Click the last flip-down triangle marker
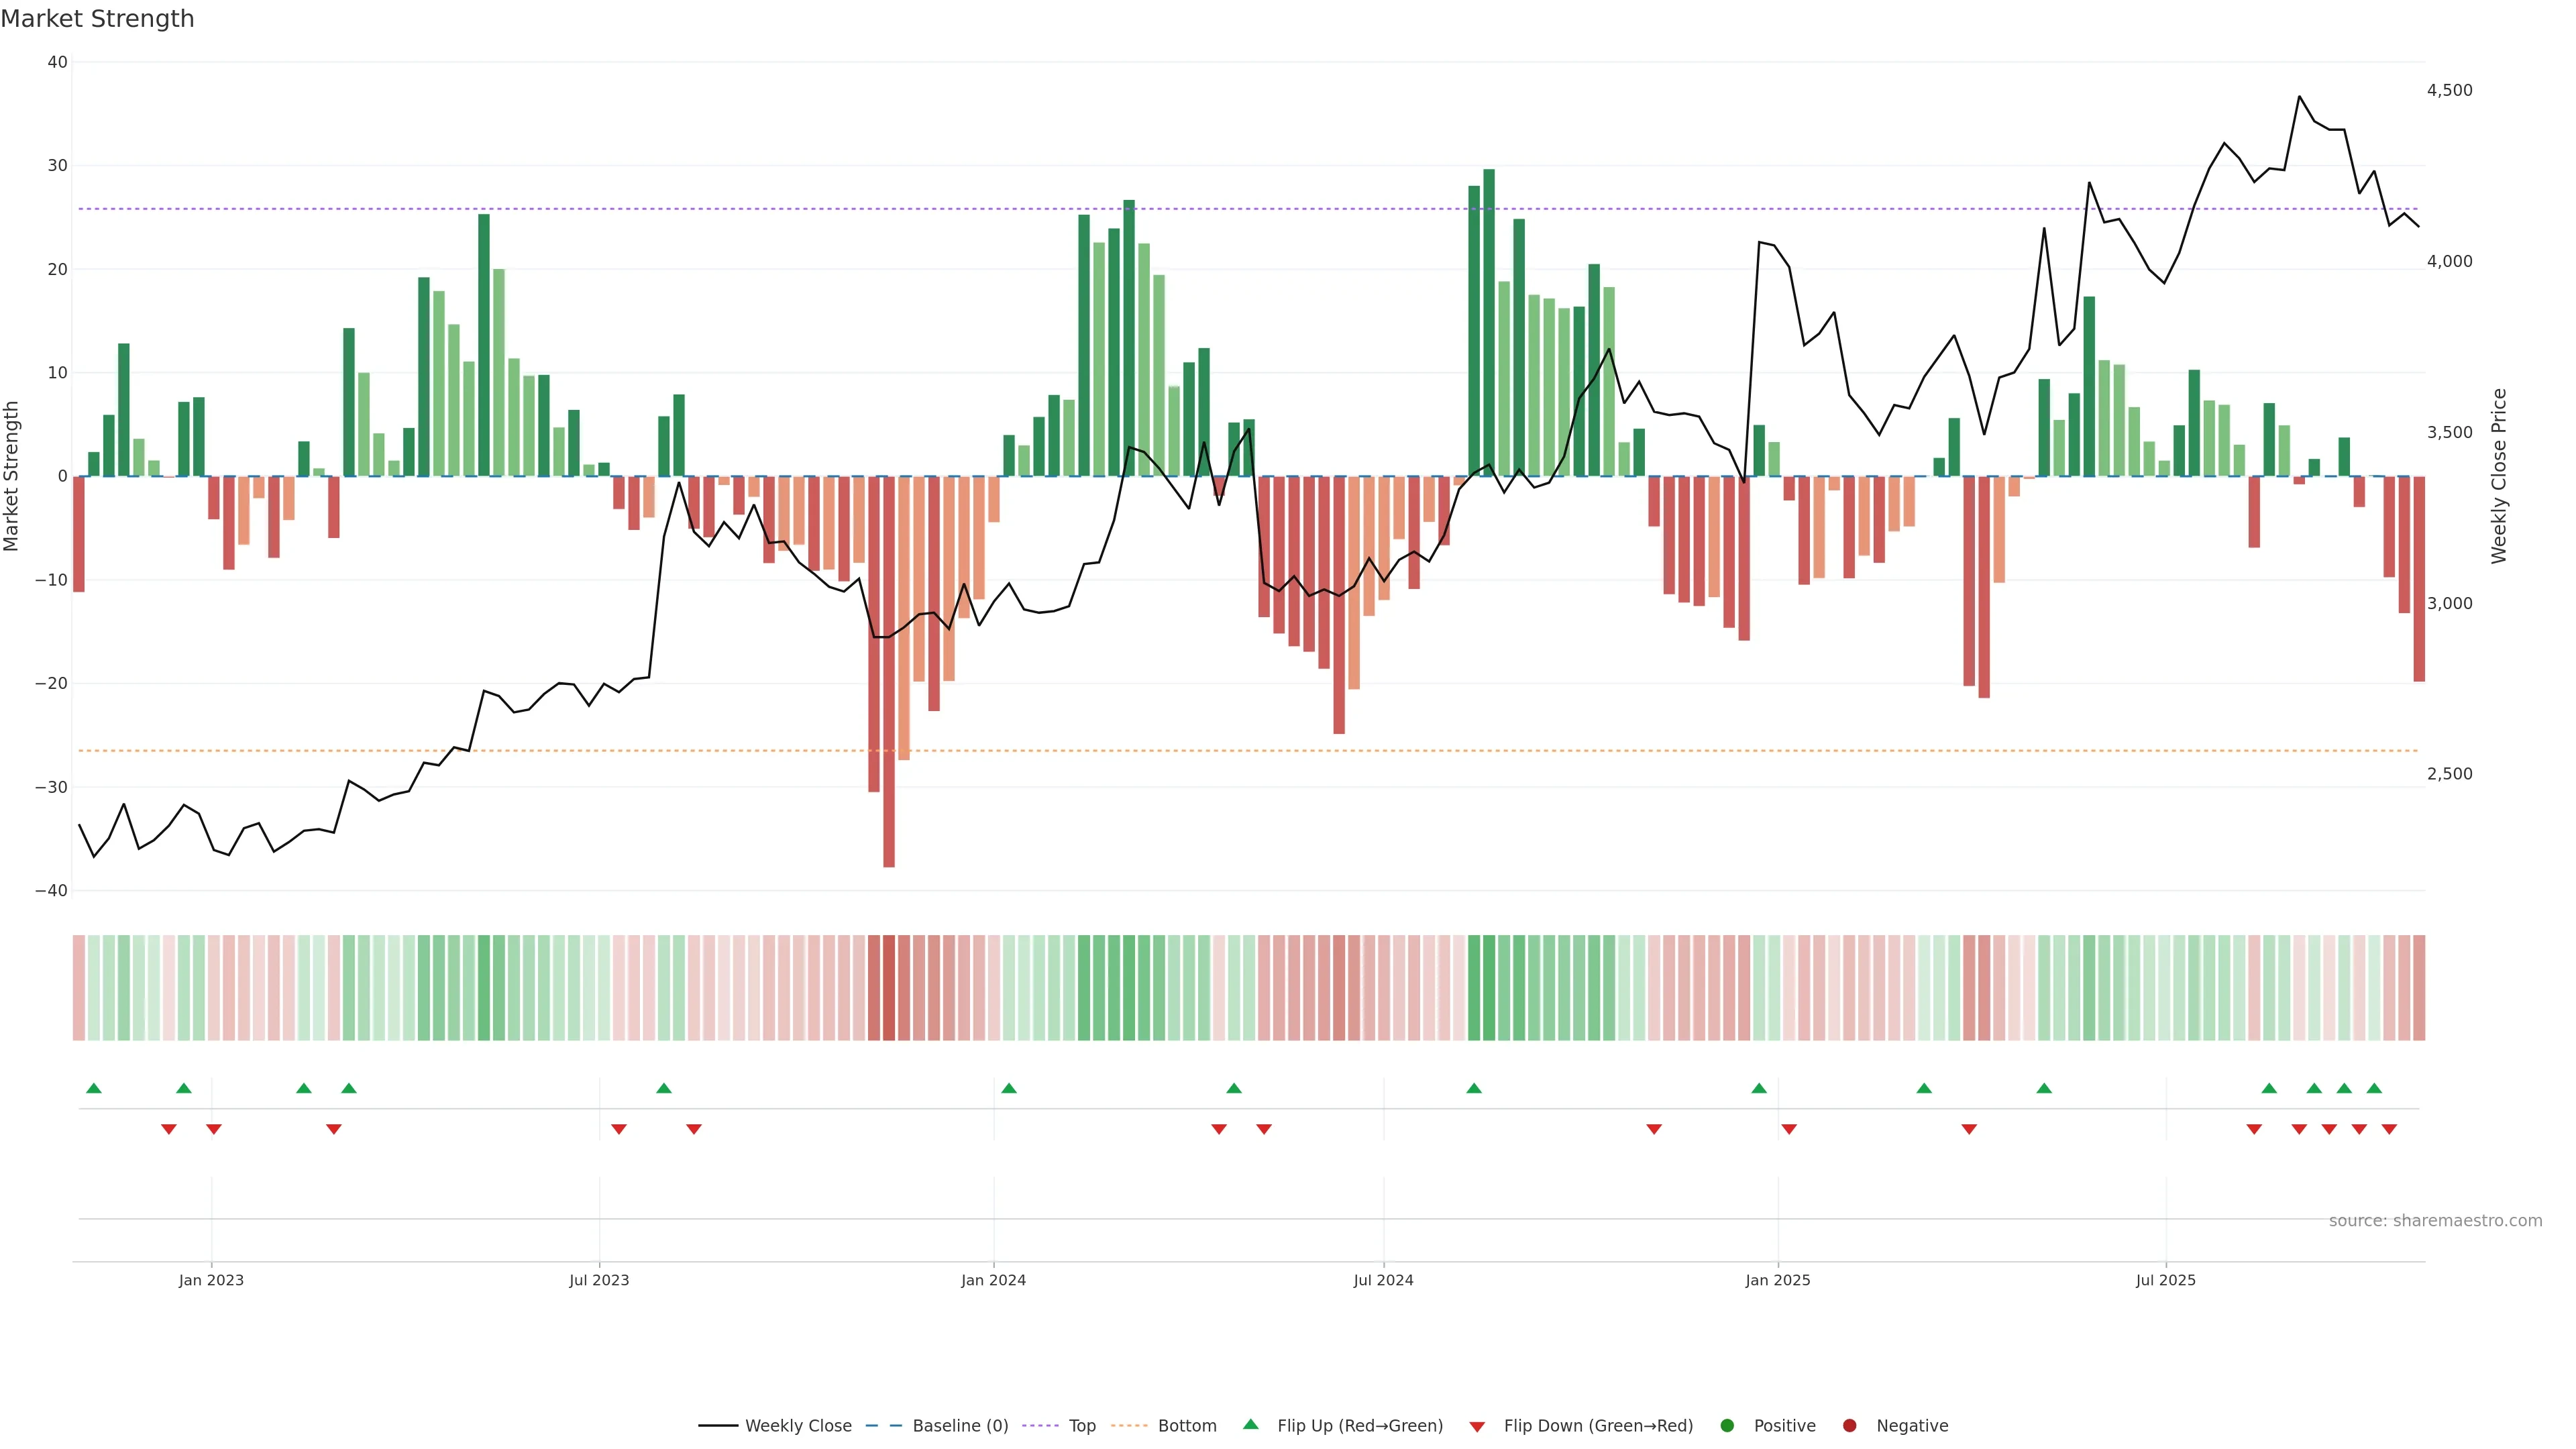 [x=2389, y=1129]
